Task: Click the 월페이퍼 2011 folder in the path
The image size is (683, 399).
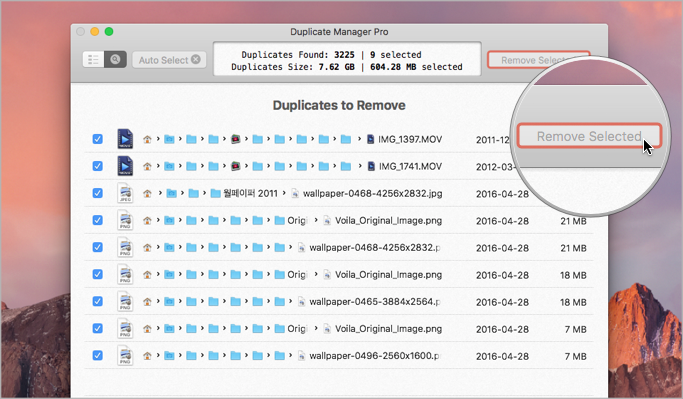Action: (x=244, y=193)
